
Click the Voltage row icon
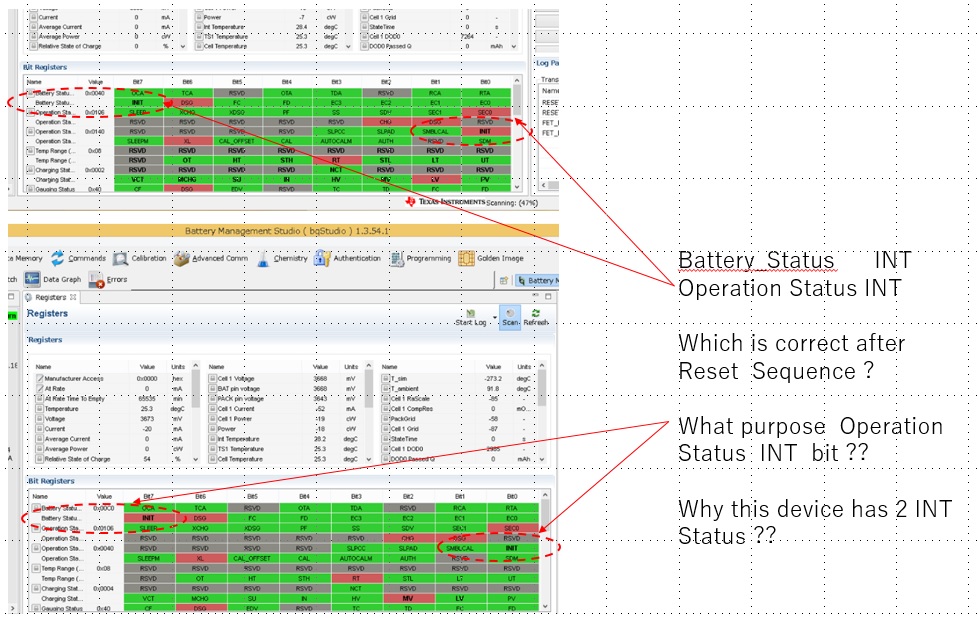tap(39, 418)
